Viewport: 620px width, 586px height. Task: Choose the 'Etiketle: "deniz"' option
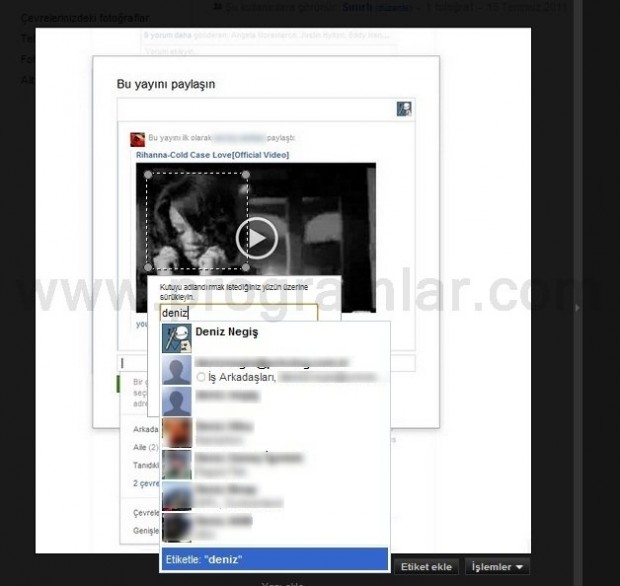(x=275, y=559)
